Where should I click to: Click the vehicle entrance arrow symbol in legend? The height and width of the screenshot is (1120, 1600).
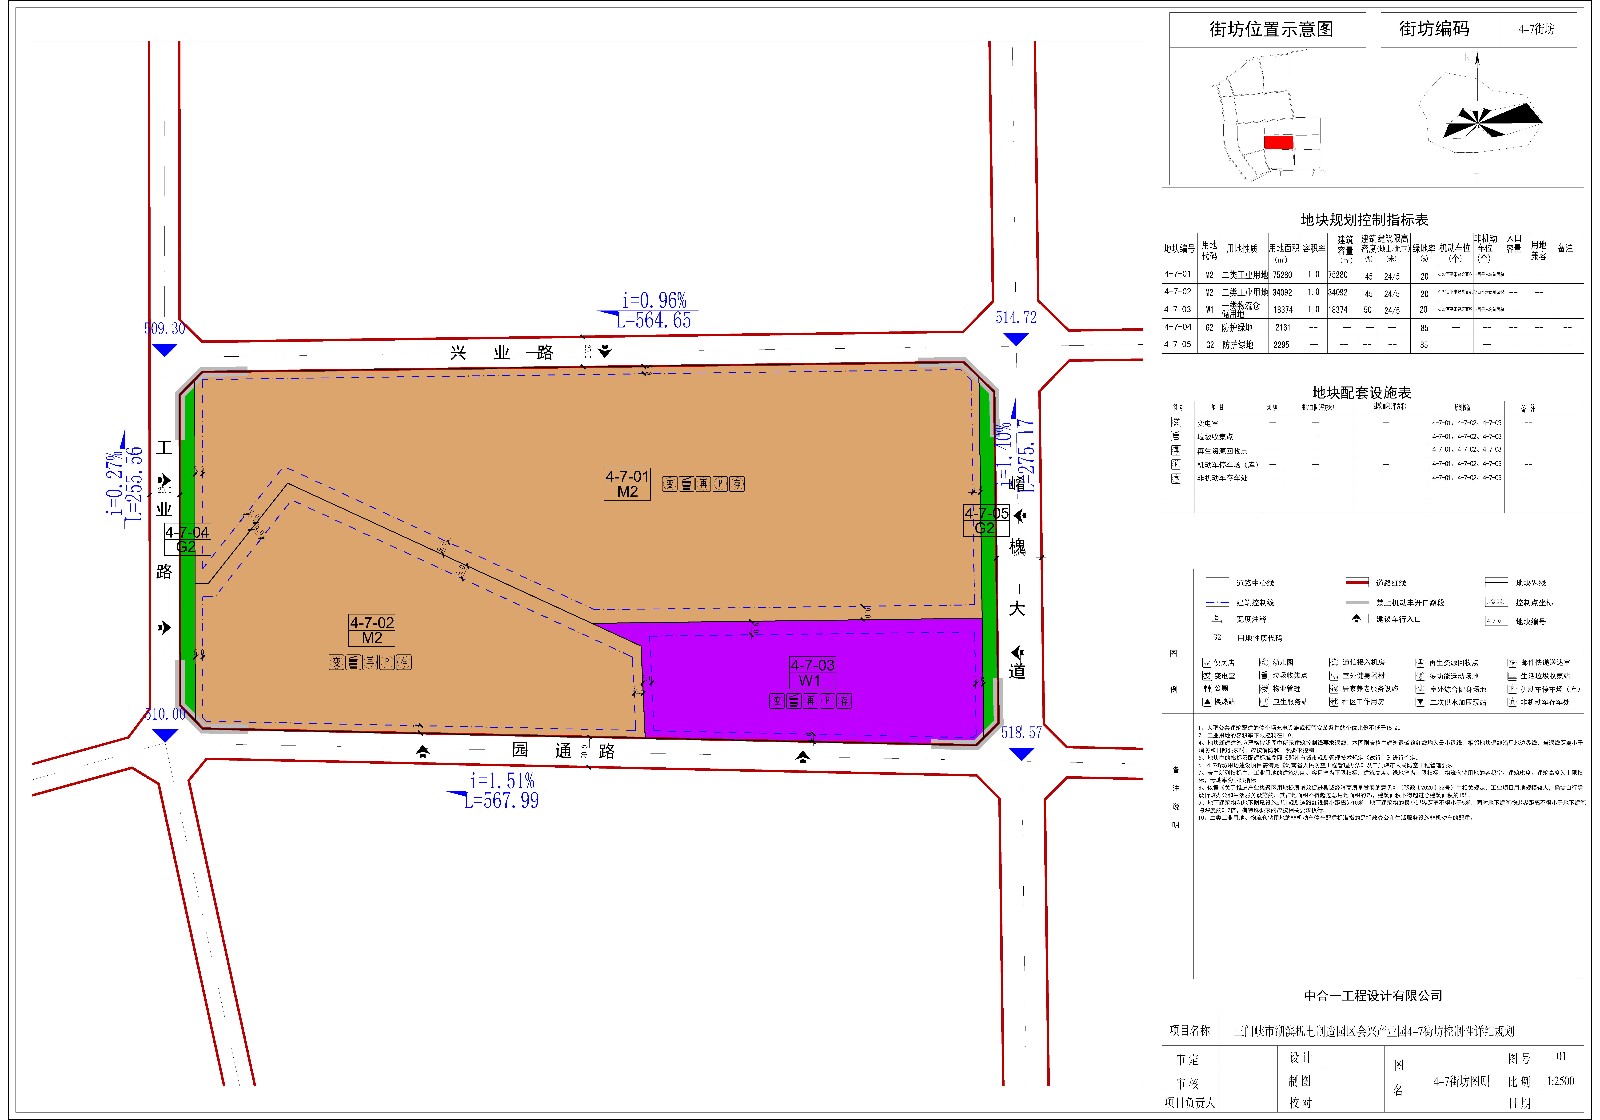point(1356,618)
